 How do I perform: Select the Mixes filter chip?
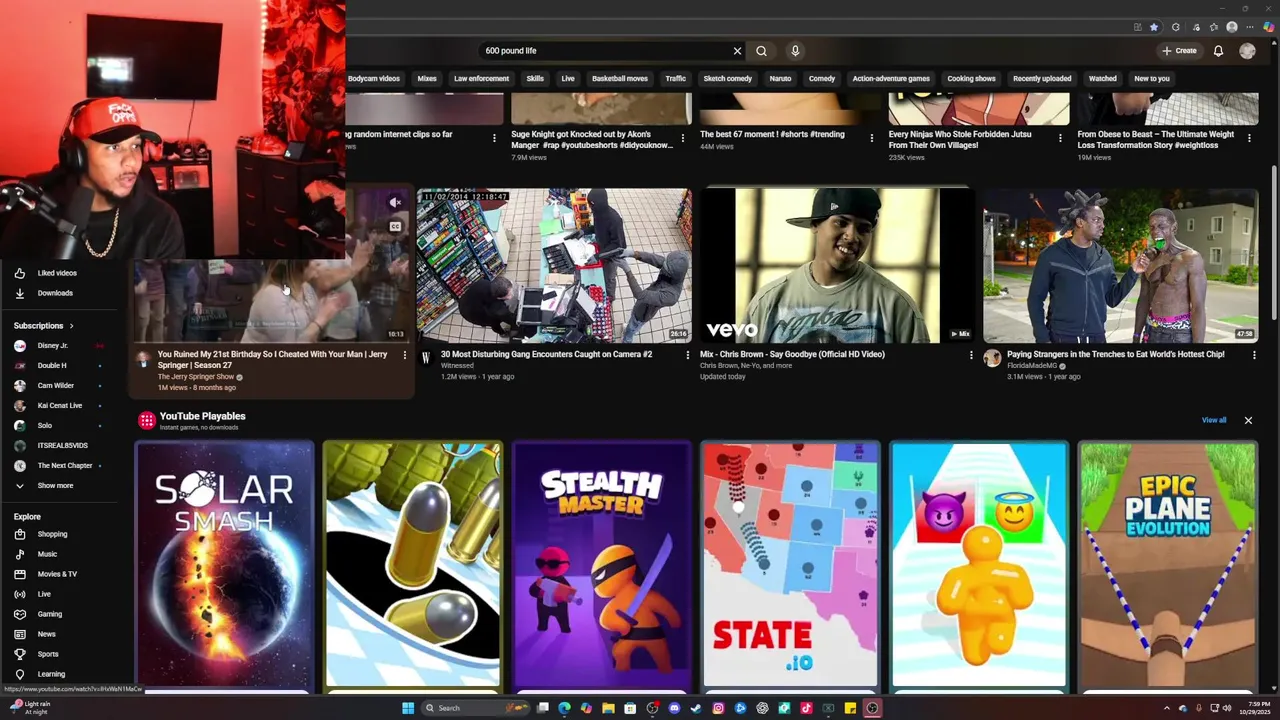click(427, 79)
